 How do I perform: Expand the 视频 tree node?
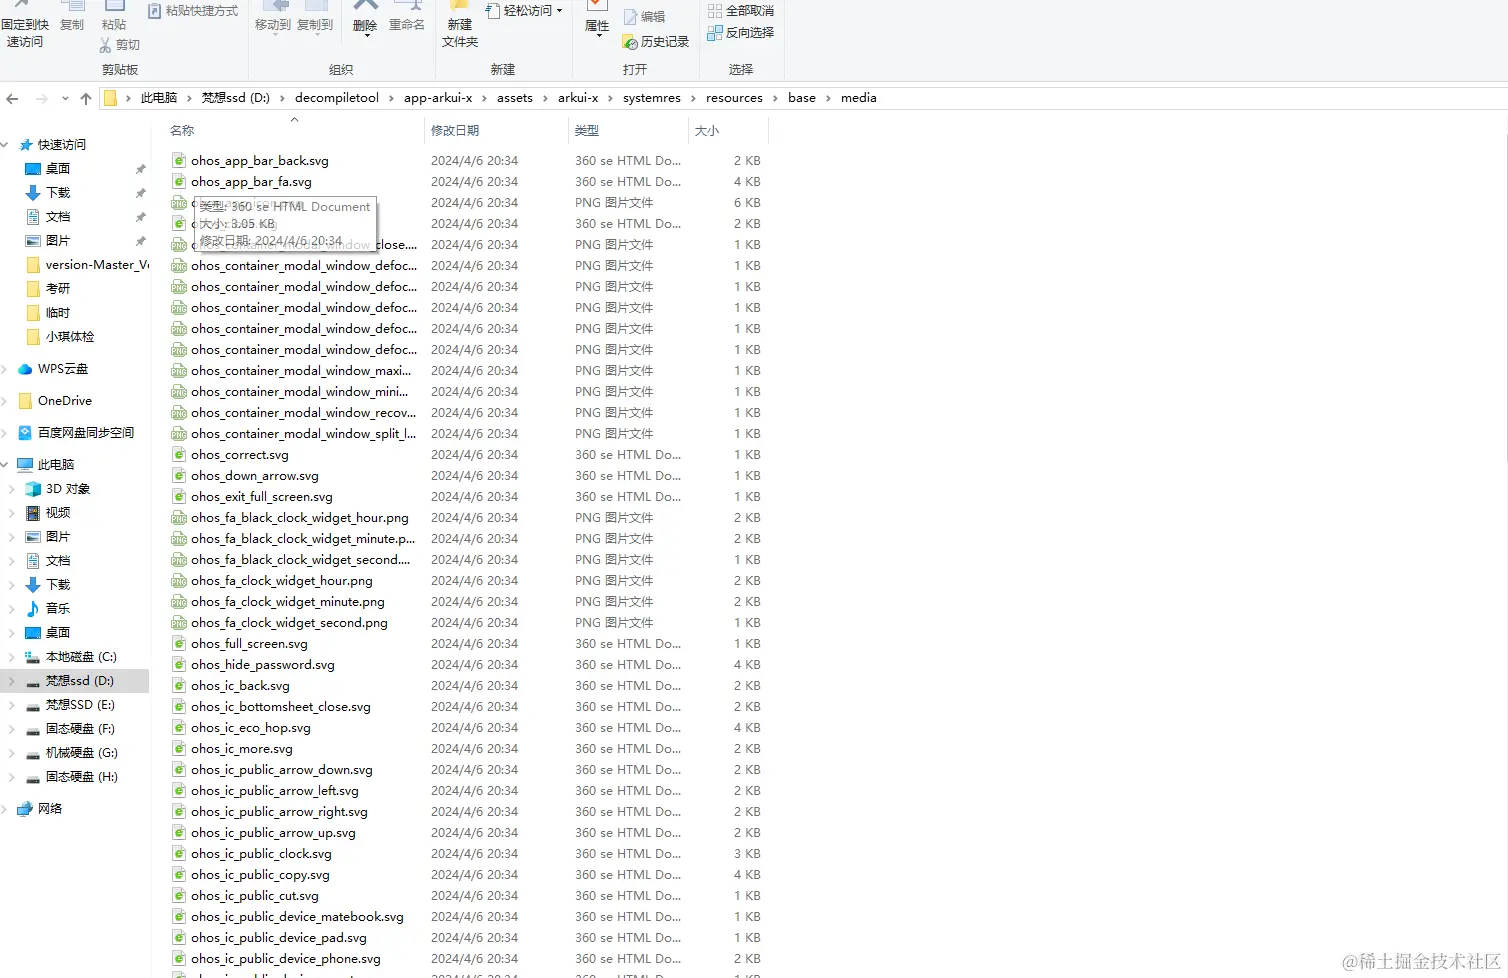pyautogui.click(x=12, y=513)
